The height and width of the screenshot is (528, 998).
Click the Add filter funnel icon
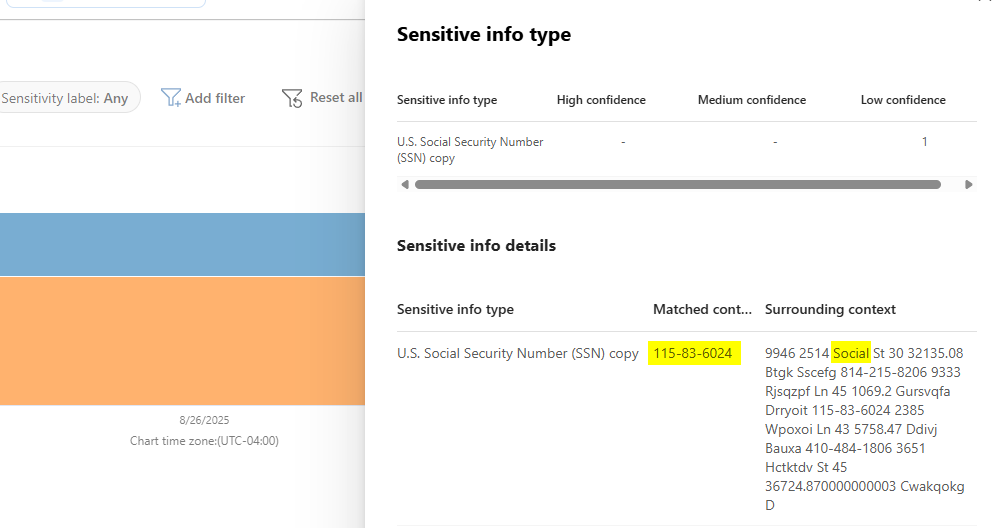click(x=171, y=97)
